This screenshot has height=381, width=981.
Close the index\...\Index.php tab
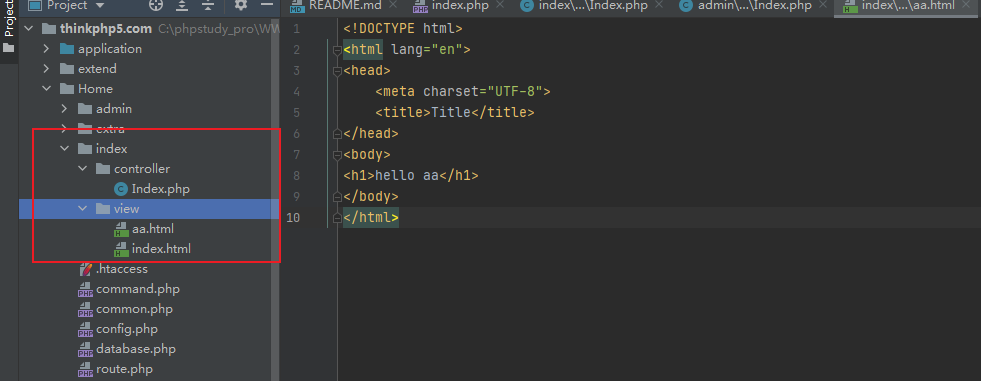[x=659, y=5]
